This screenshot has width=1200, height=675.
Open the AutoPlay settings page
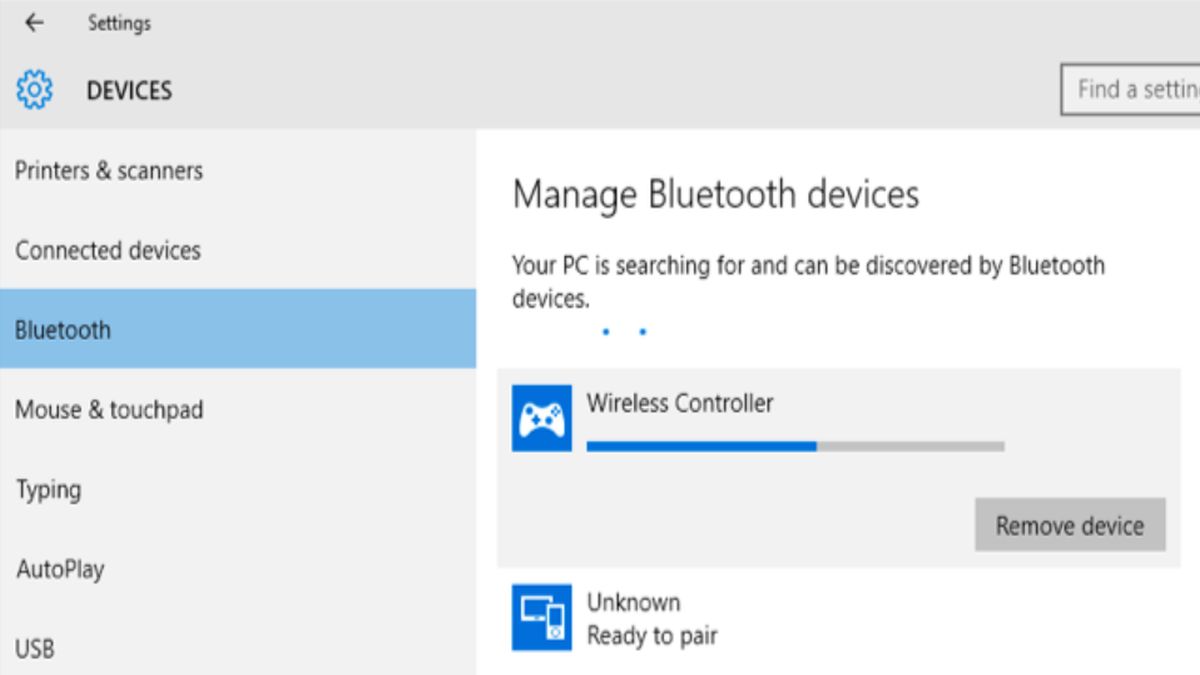(60, 570)
